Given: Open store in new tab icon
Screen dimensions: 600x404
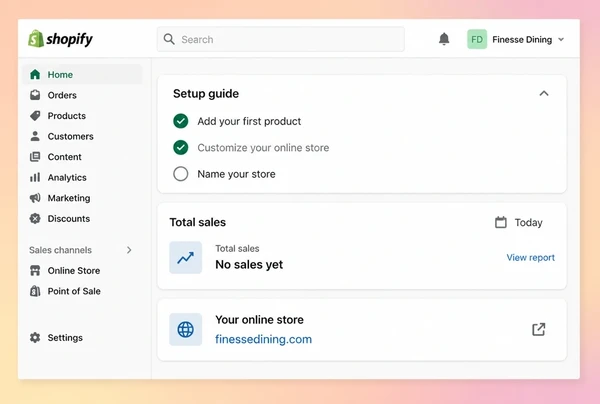Looking at the screenshot, I should point(539,329).
